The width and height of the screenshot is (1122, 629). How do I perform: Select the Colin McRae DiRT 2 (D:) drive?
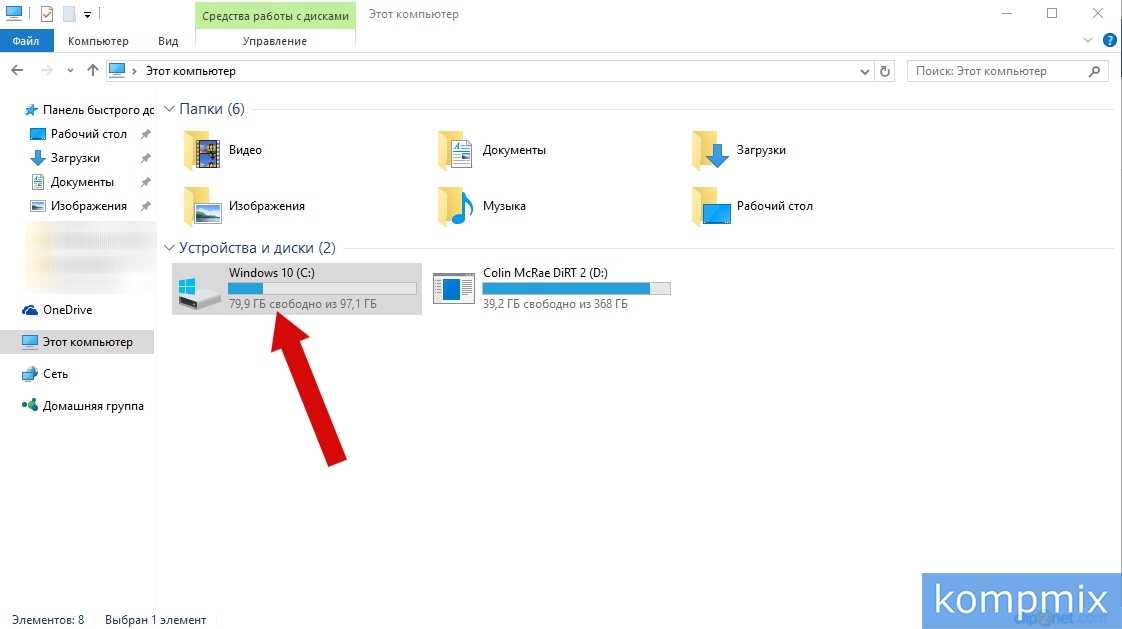tap(552, 288)
